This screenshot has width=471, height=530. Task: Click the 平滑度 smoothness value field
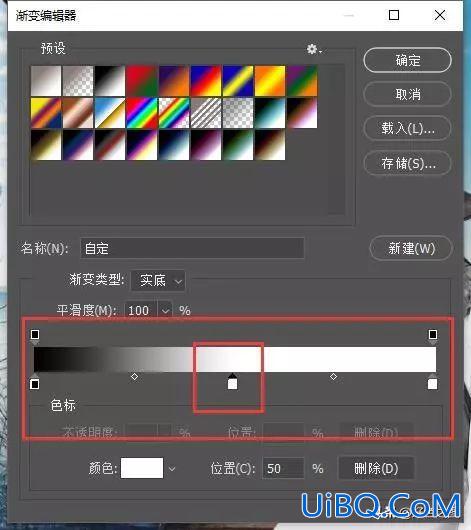click(141, 310)
